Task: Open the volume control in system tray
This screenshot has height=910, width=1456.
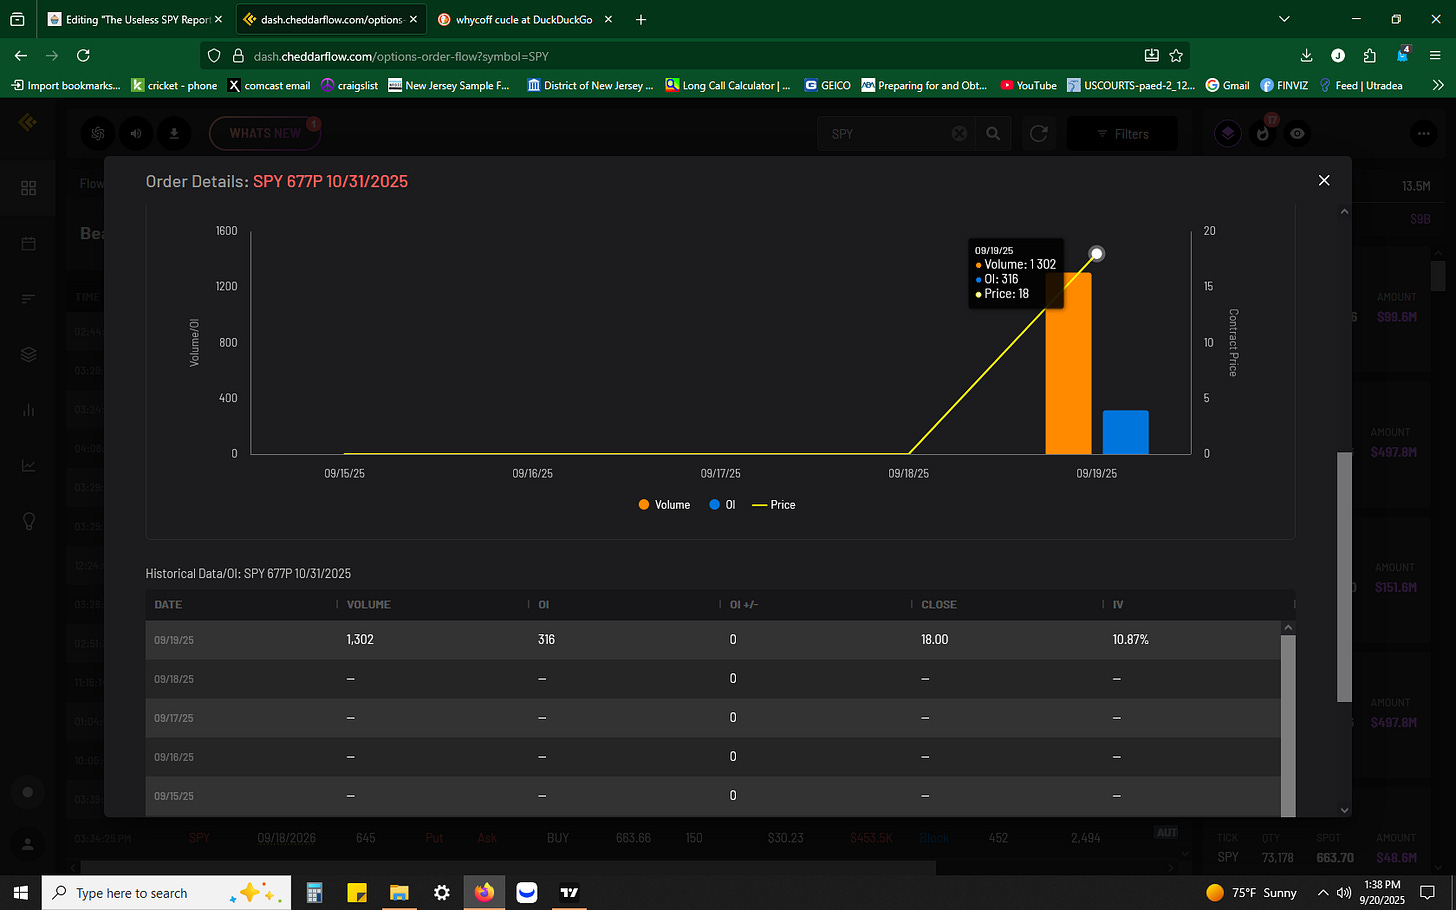Action: pyautogui.click(x=1344, y=892)
